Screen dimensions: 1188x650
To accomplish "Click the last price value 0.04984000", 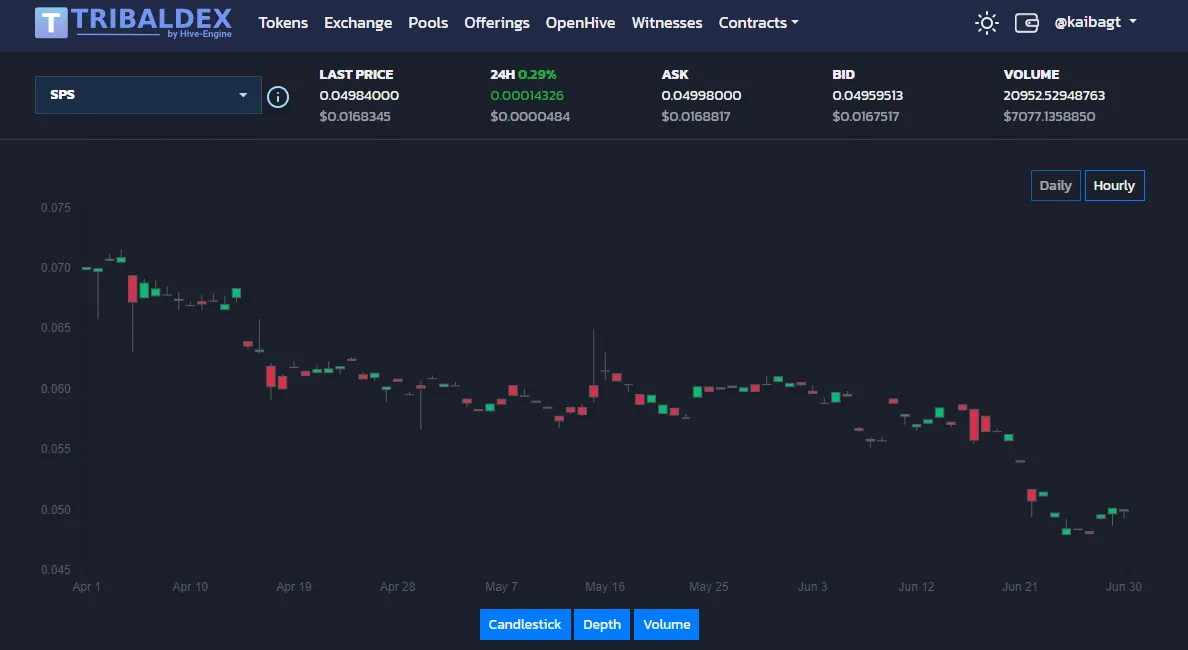I will click(x=359, y=95).
